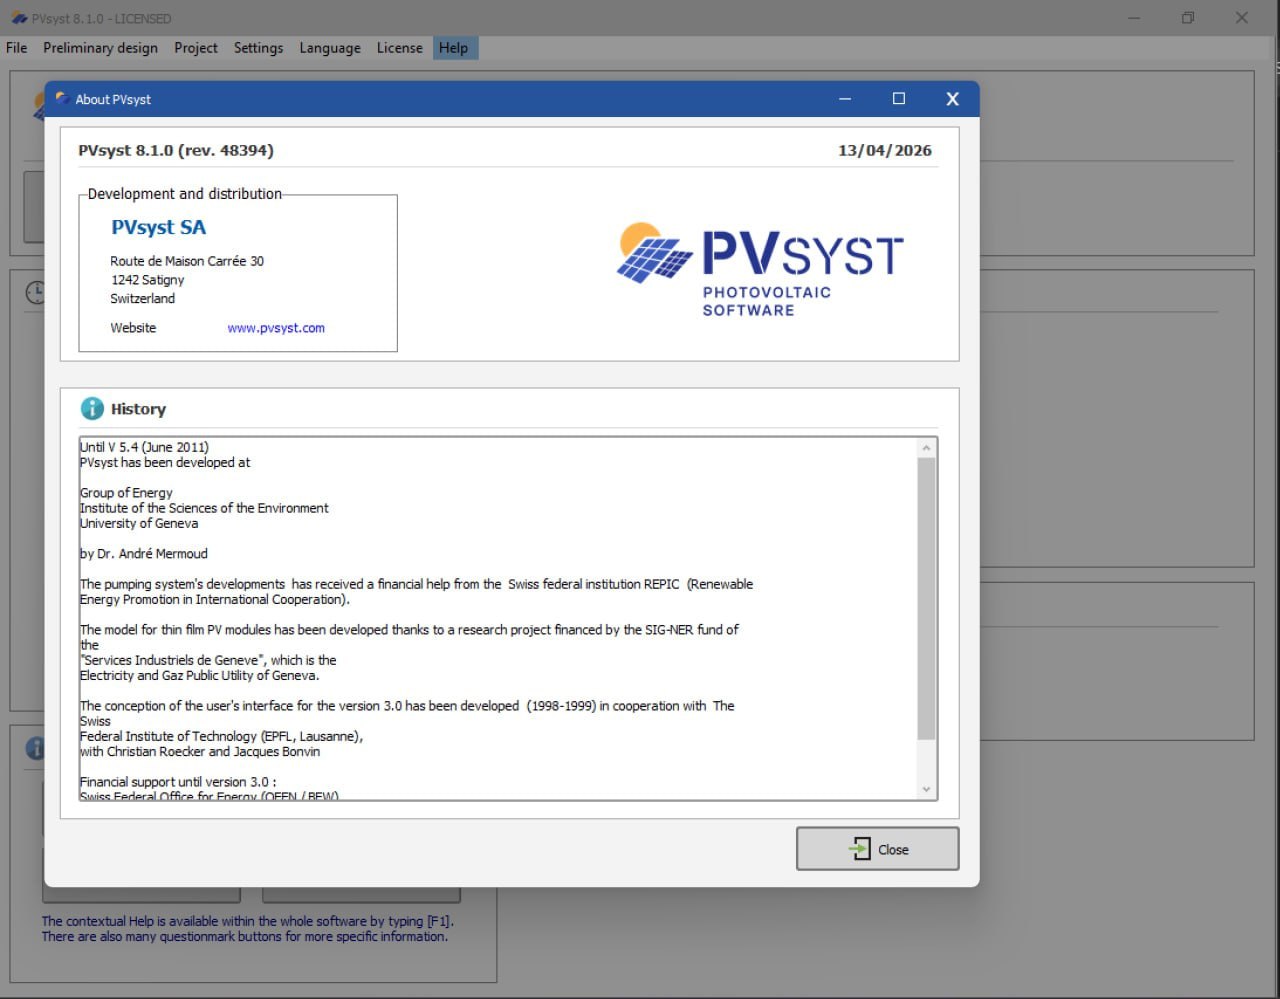Screen dimensions: 1280x999
Task: Click the blue History info icon
Action: 92,408
